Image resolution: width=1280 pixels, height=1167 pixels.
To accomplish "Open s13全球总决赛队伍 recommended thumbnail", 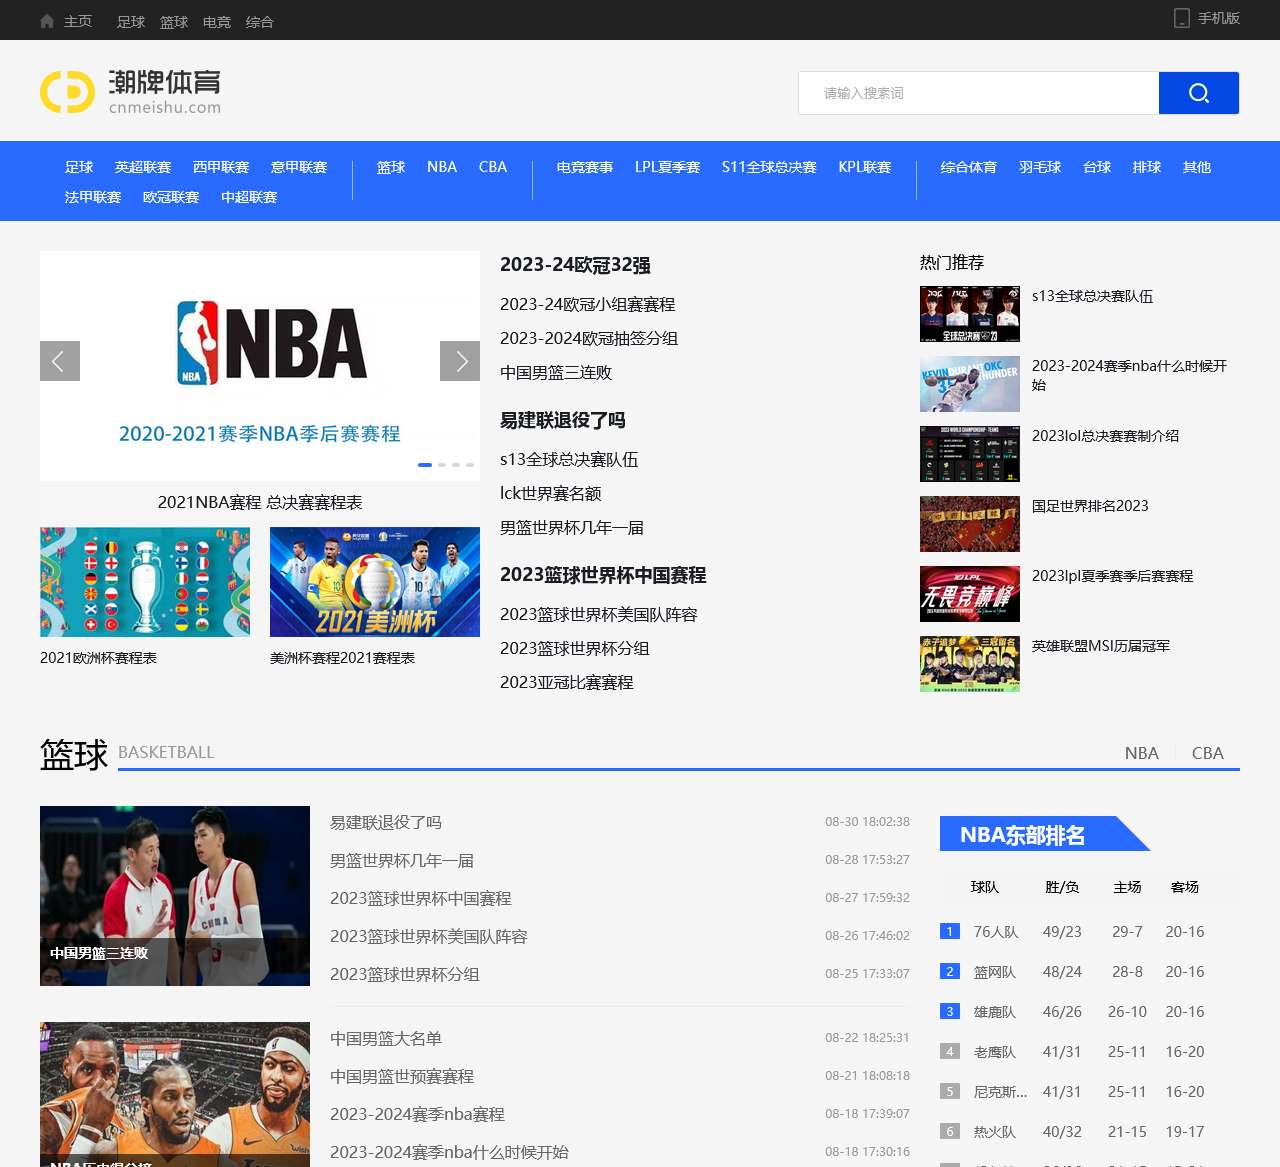I will pos(970,314).
